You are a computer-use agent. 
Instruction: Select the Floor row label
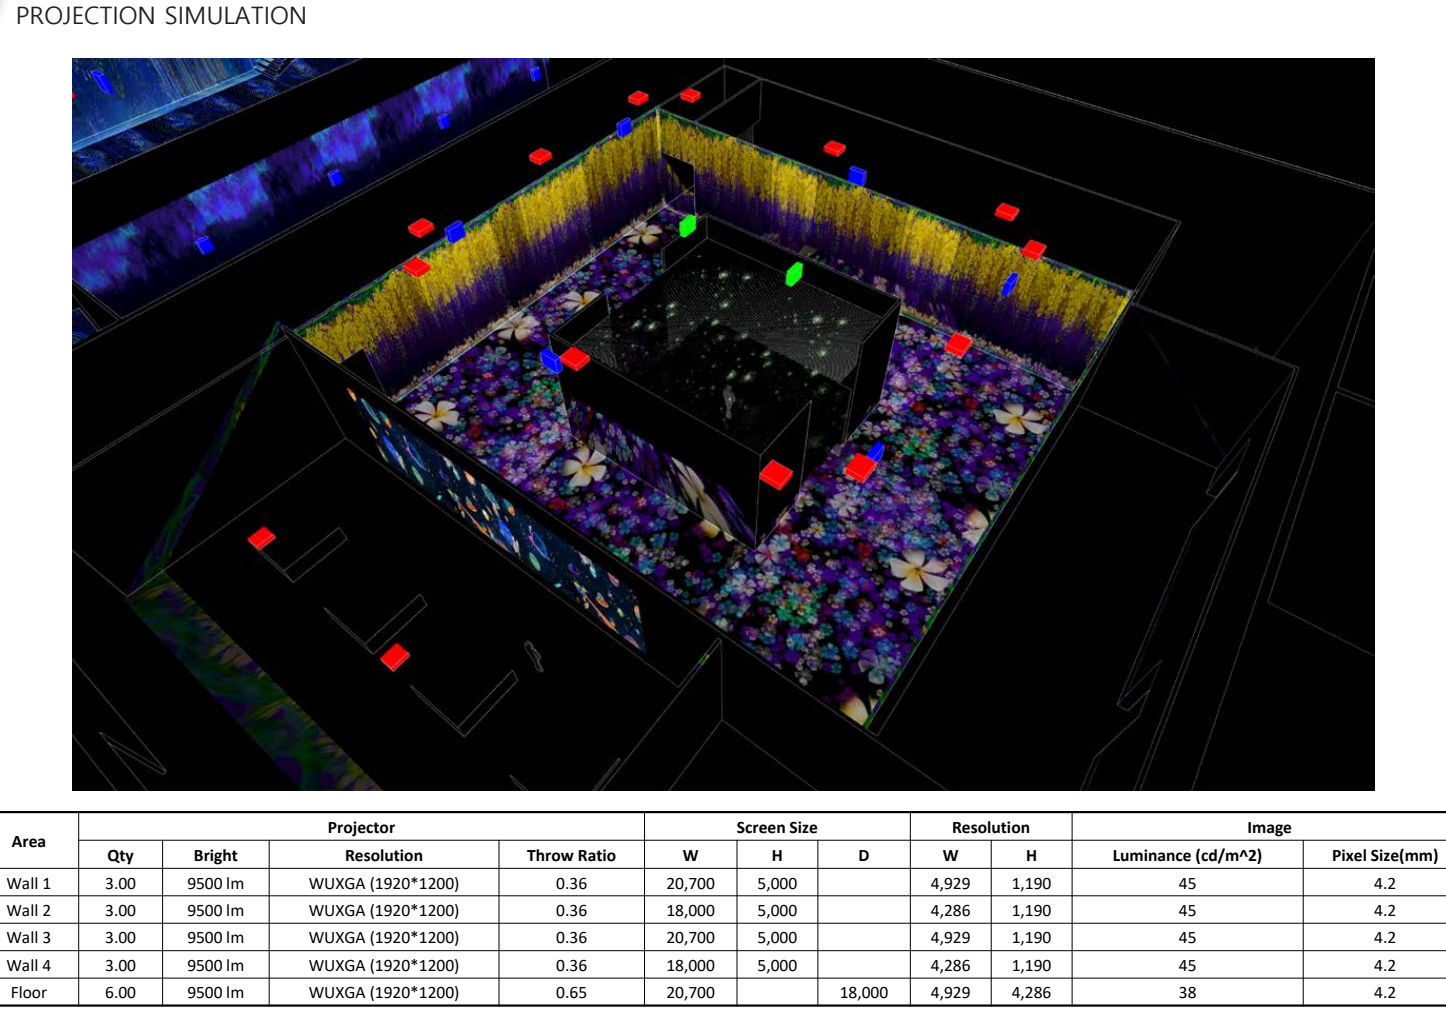point(29,992)
